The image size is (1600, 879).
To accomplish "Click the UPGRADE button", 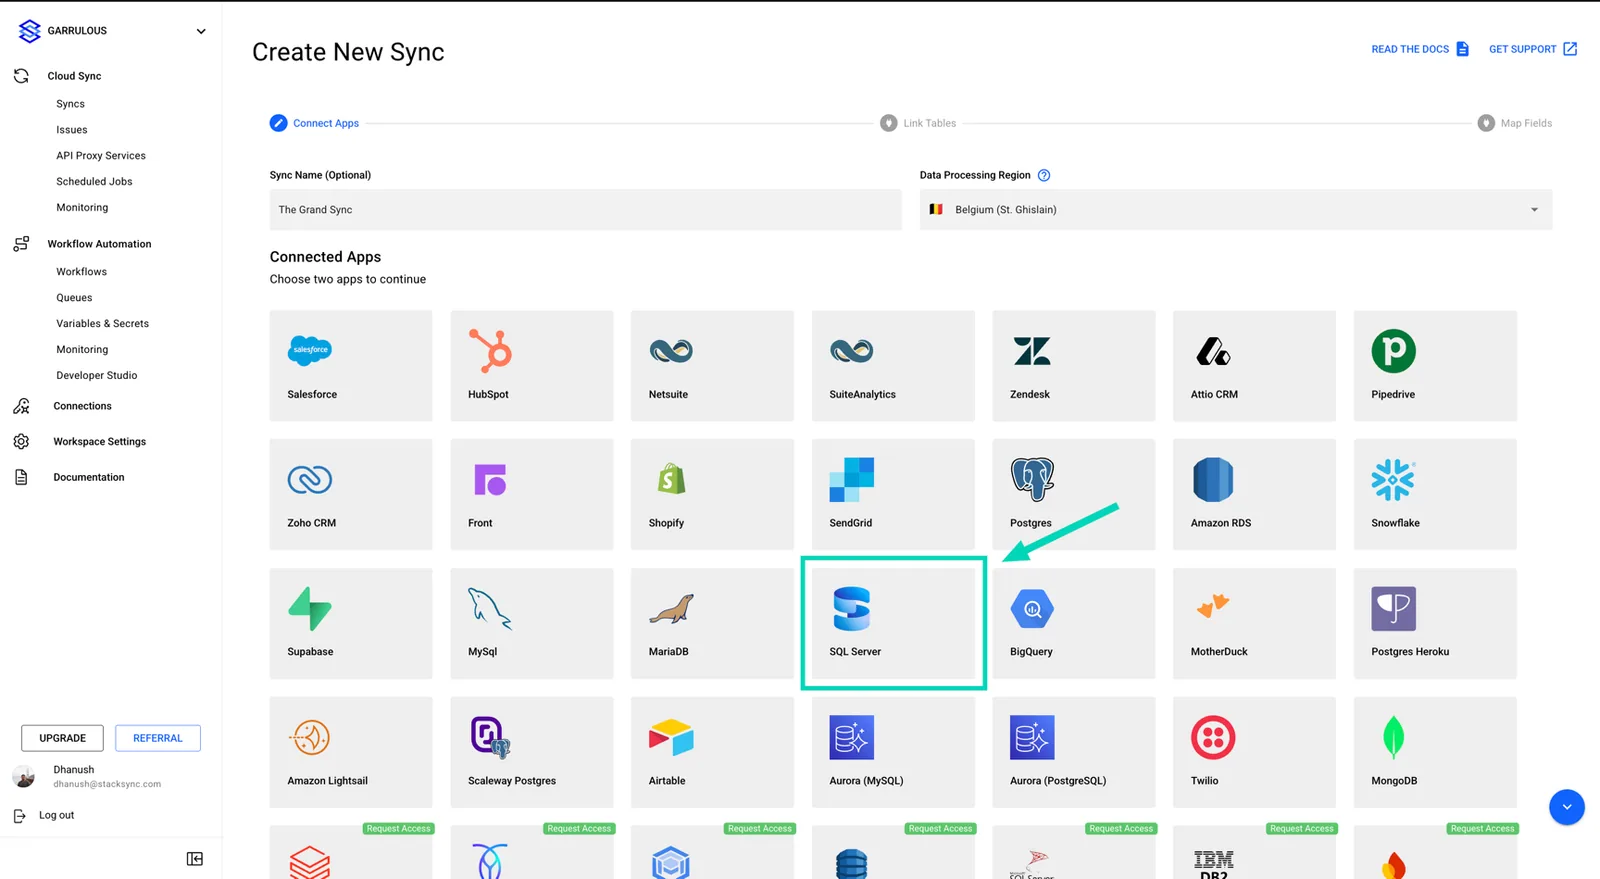I will [62, 738].
